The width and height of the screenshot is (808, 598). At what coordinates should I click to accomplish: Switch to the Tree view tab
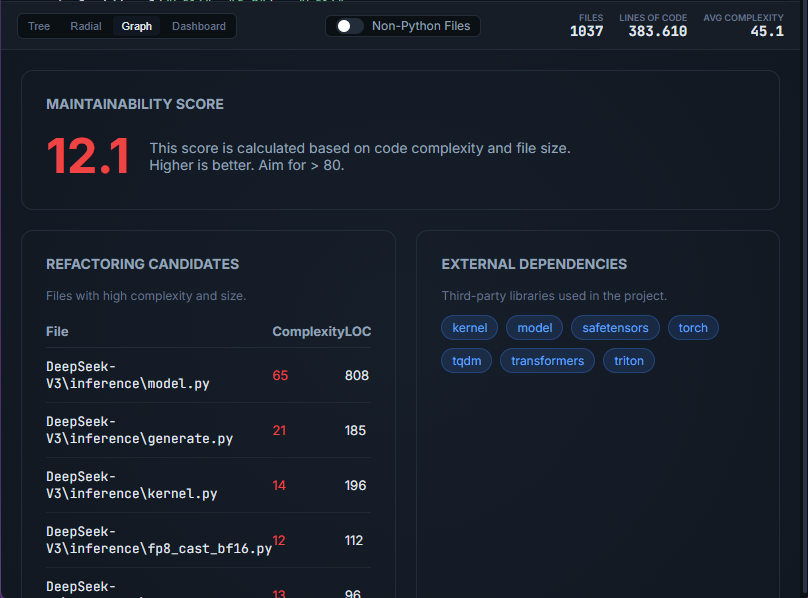pos(39,26)
